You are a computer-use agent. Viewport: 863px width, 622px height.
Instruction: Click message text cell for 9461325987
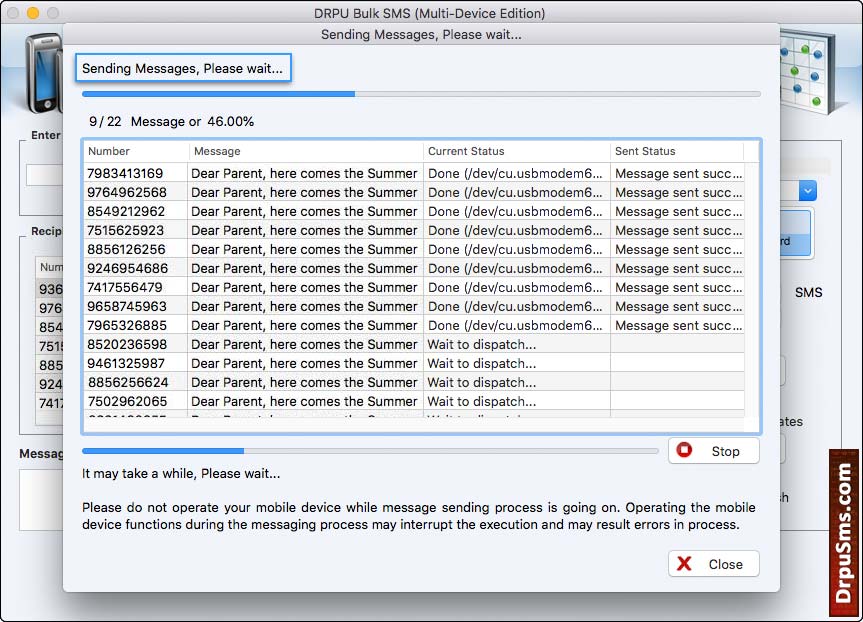[x=304, y=363]
